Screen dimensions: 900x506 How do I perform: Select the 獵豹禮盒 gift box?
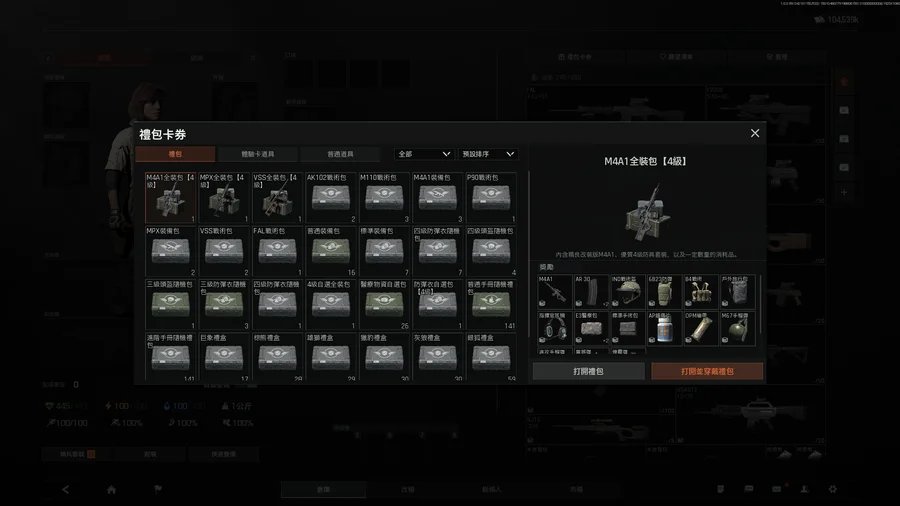coord(384,356)
